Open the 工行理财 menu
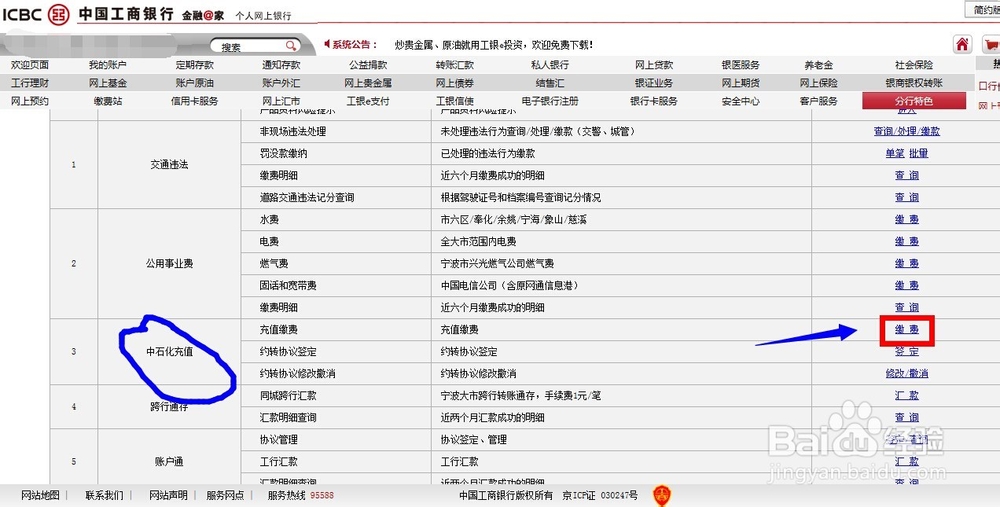This screenshot has width=1000, height=507. click(x=30, y=83)
